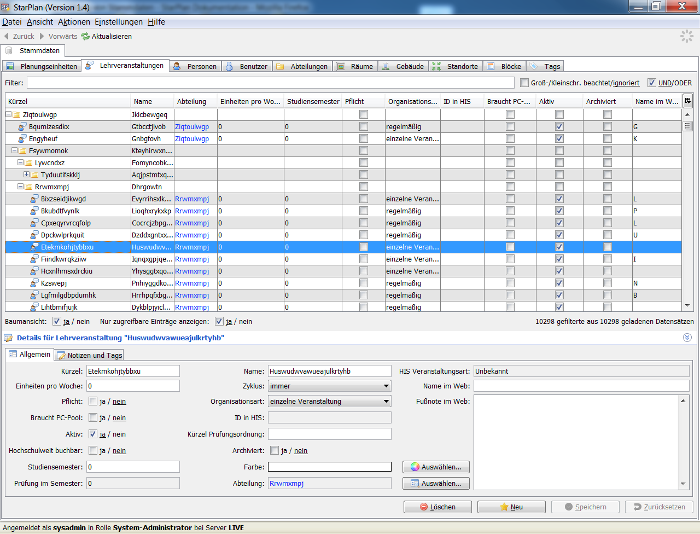Click the course icon of Kzswepj row
700x534 pixels.
tap(35, 284)
